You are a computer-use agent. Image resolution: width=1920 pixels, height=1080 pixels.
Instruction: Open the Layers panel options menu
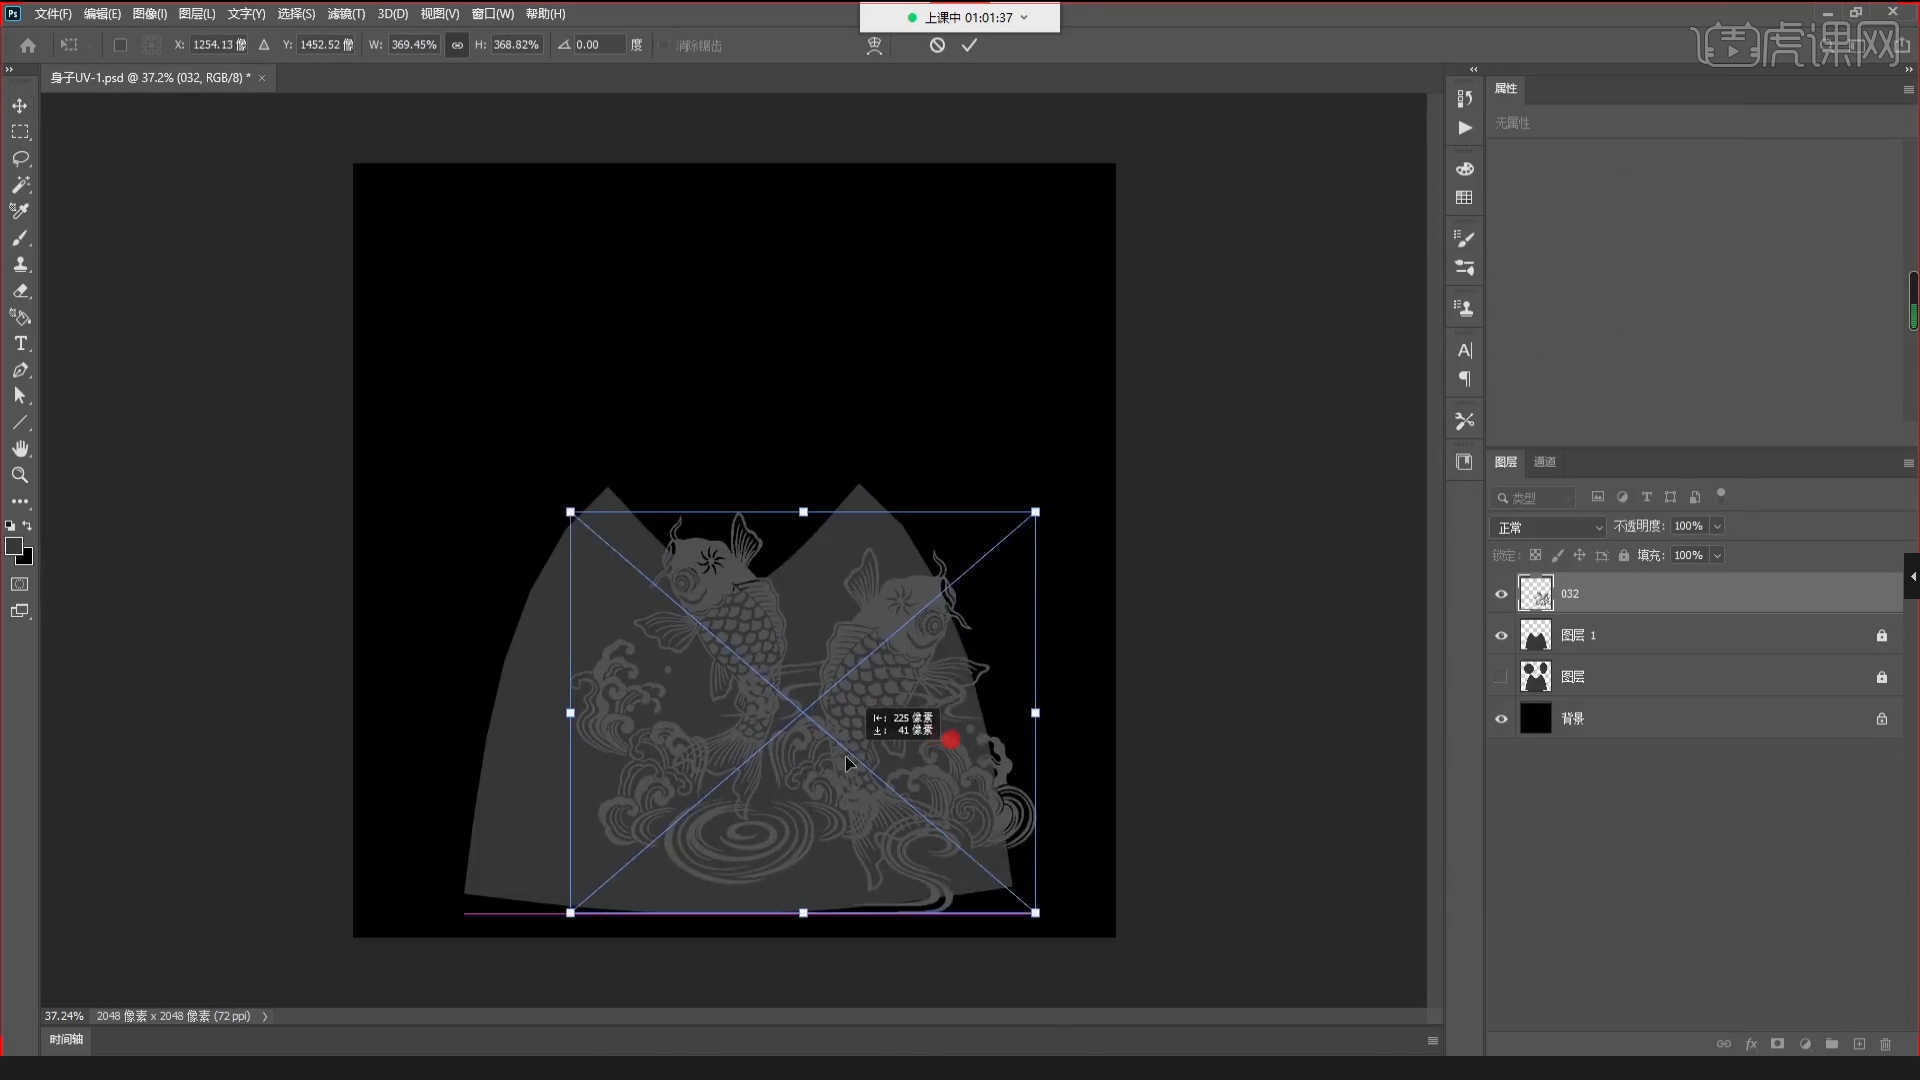tap(1908, 463)
